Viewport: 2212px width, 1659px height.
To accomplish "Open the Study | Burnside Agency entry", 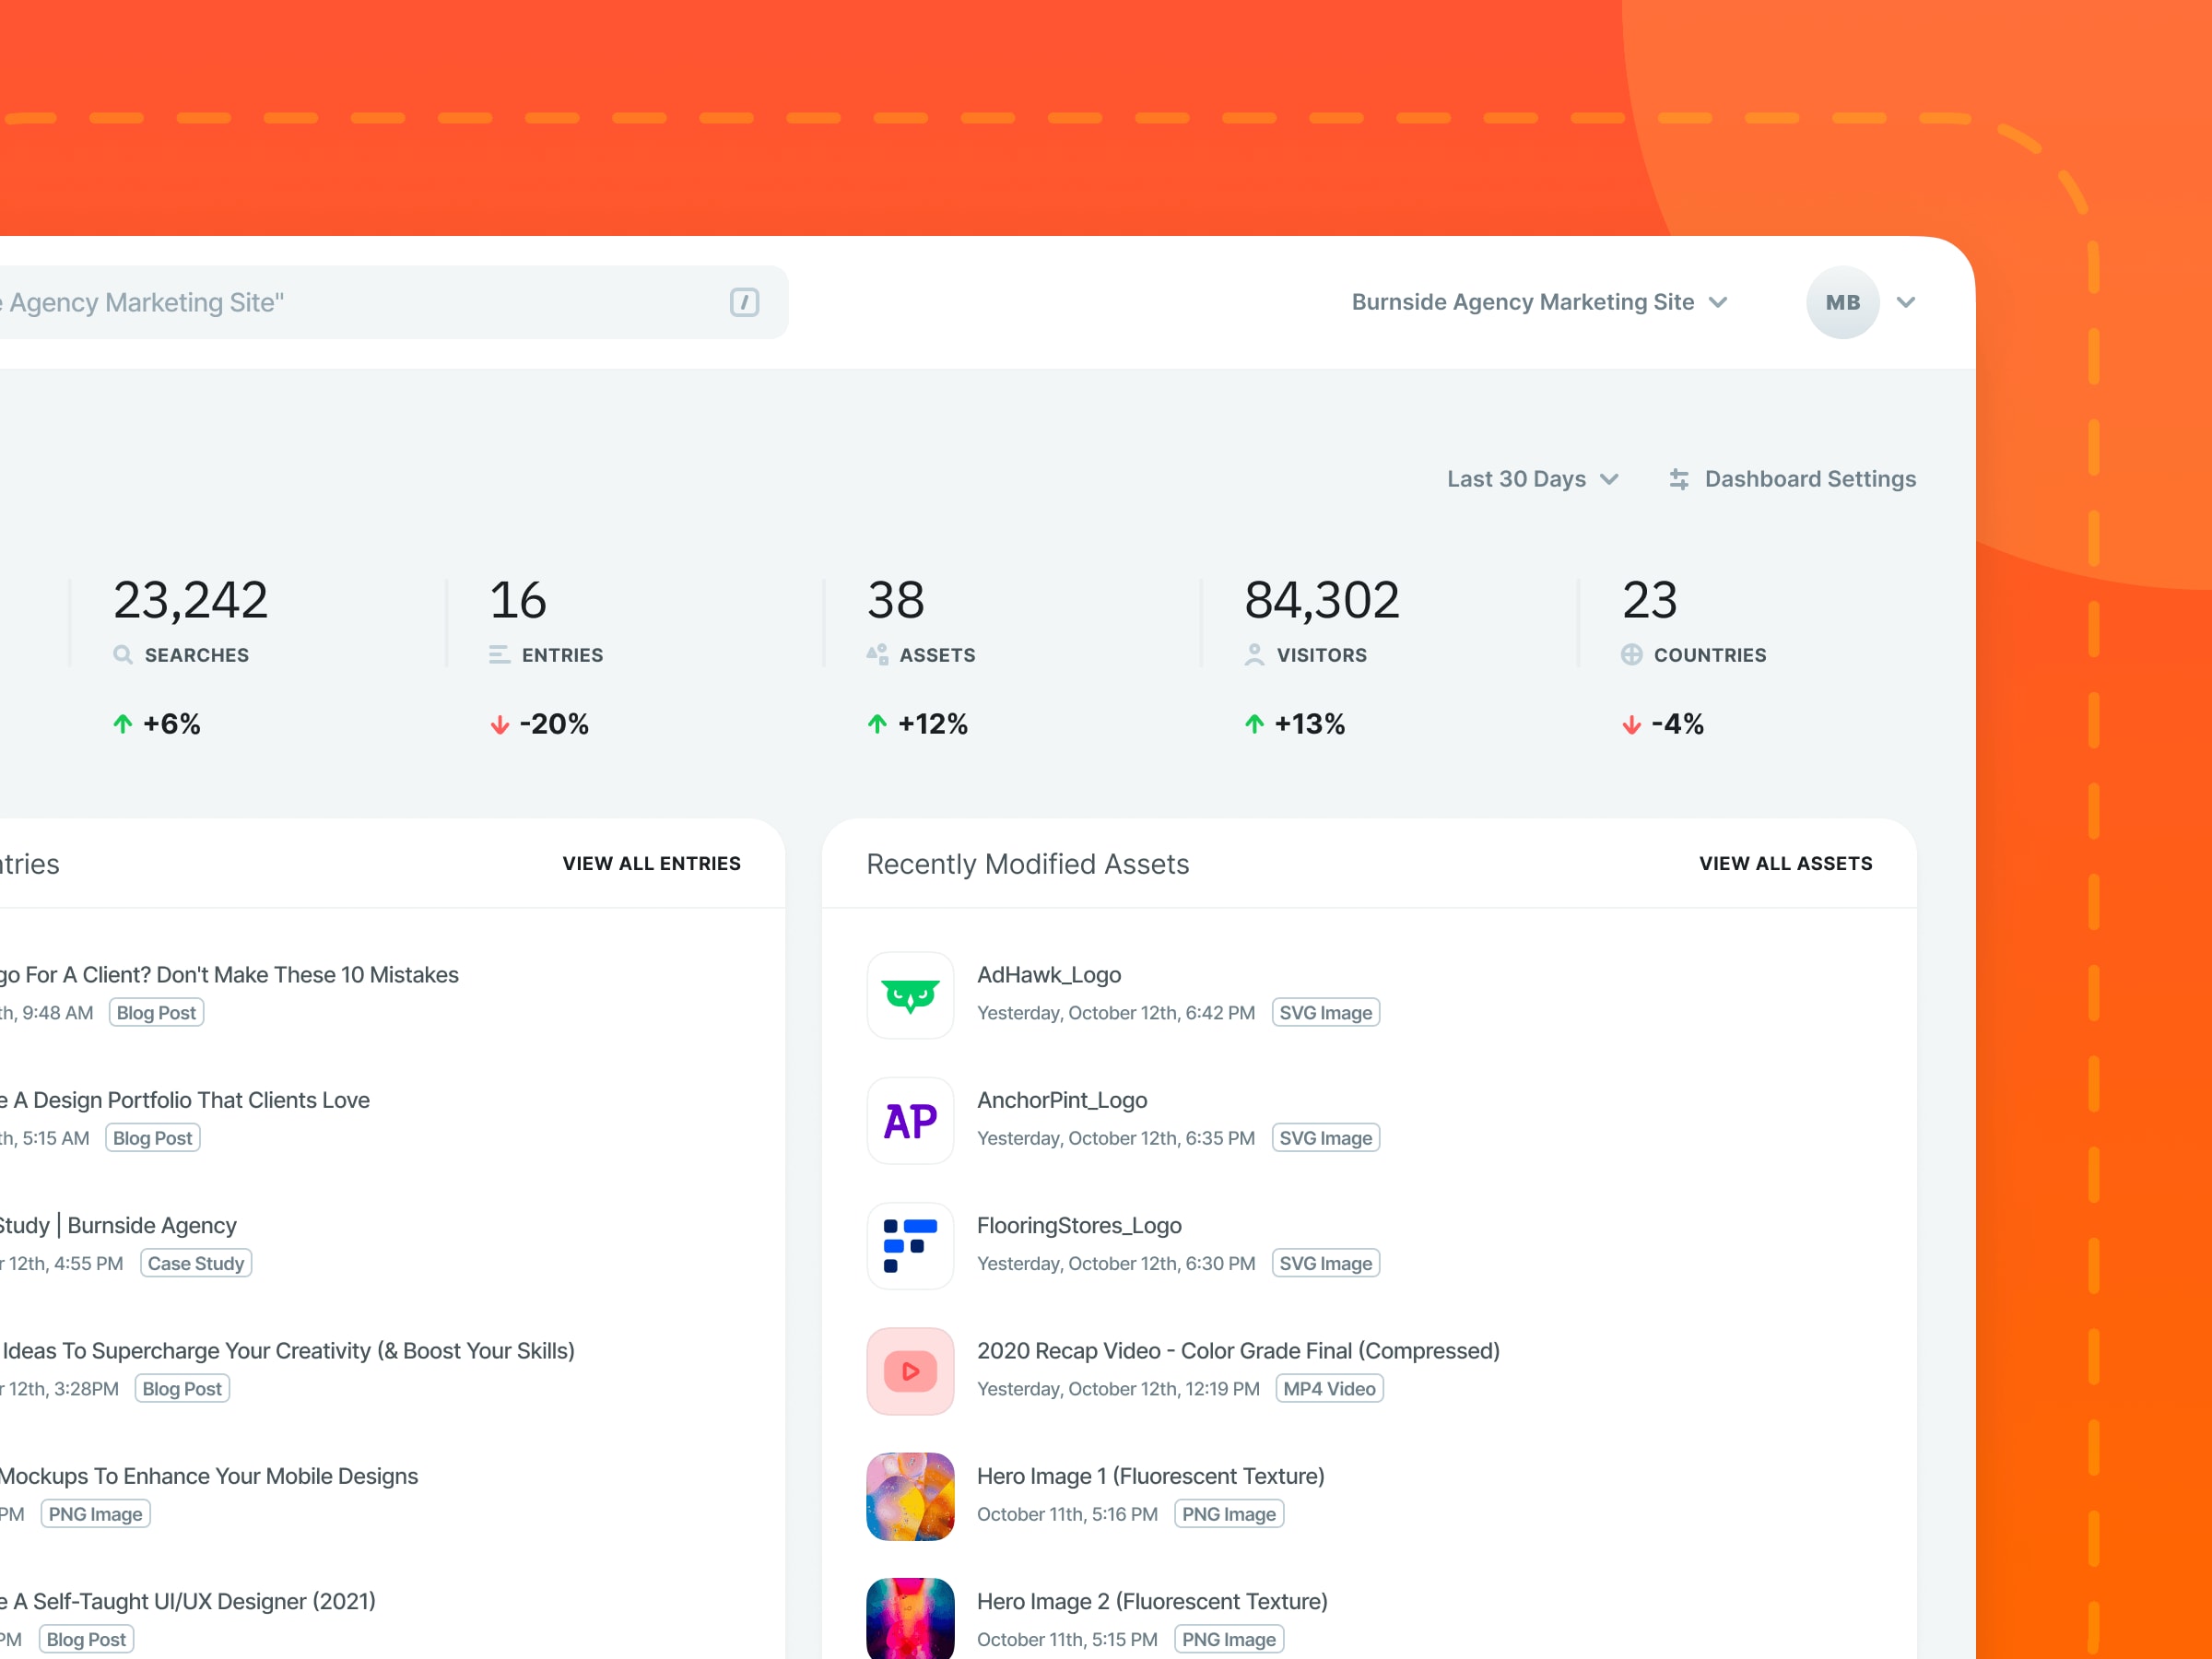I will click(x=119, y=1225).
